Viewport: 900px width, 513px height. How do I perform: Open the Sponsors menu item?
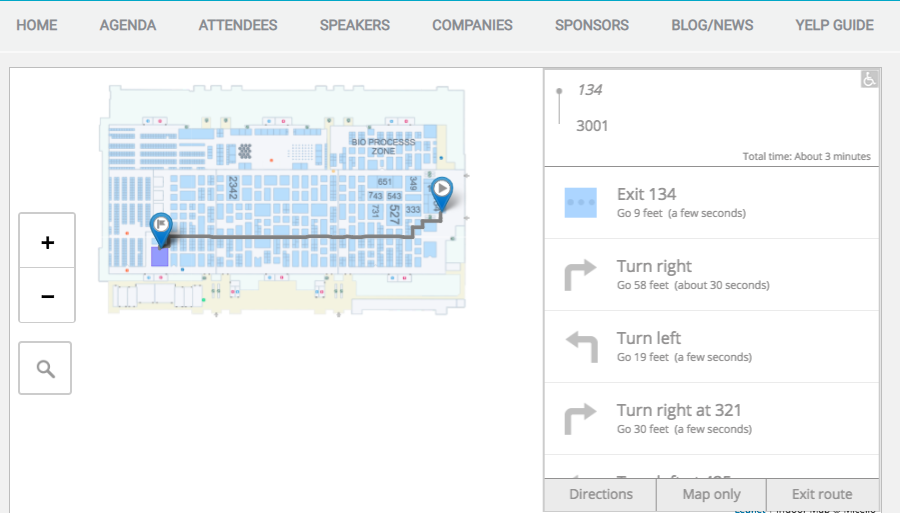click(x=592, y=25)
